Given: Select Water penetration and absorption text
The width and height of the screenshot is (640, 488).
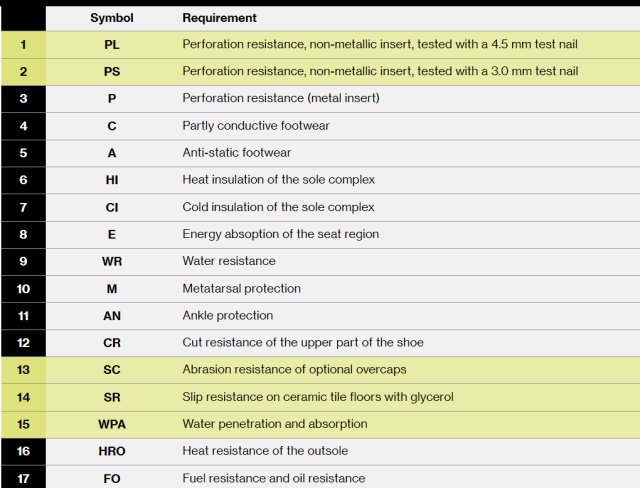Looking at the screenshot, I should (275, 424).
